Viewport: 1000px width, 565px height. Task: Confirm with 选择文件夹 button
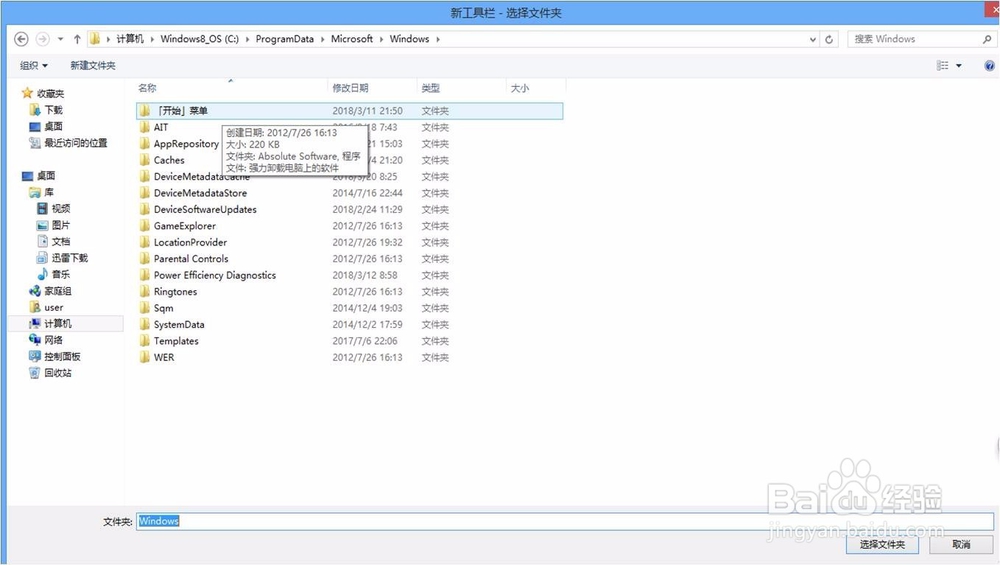pos(882,545)
